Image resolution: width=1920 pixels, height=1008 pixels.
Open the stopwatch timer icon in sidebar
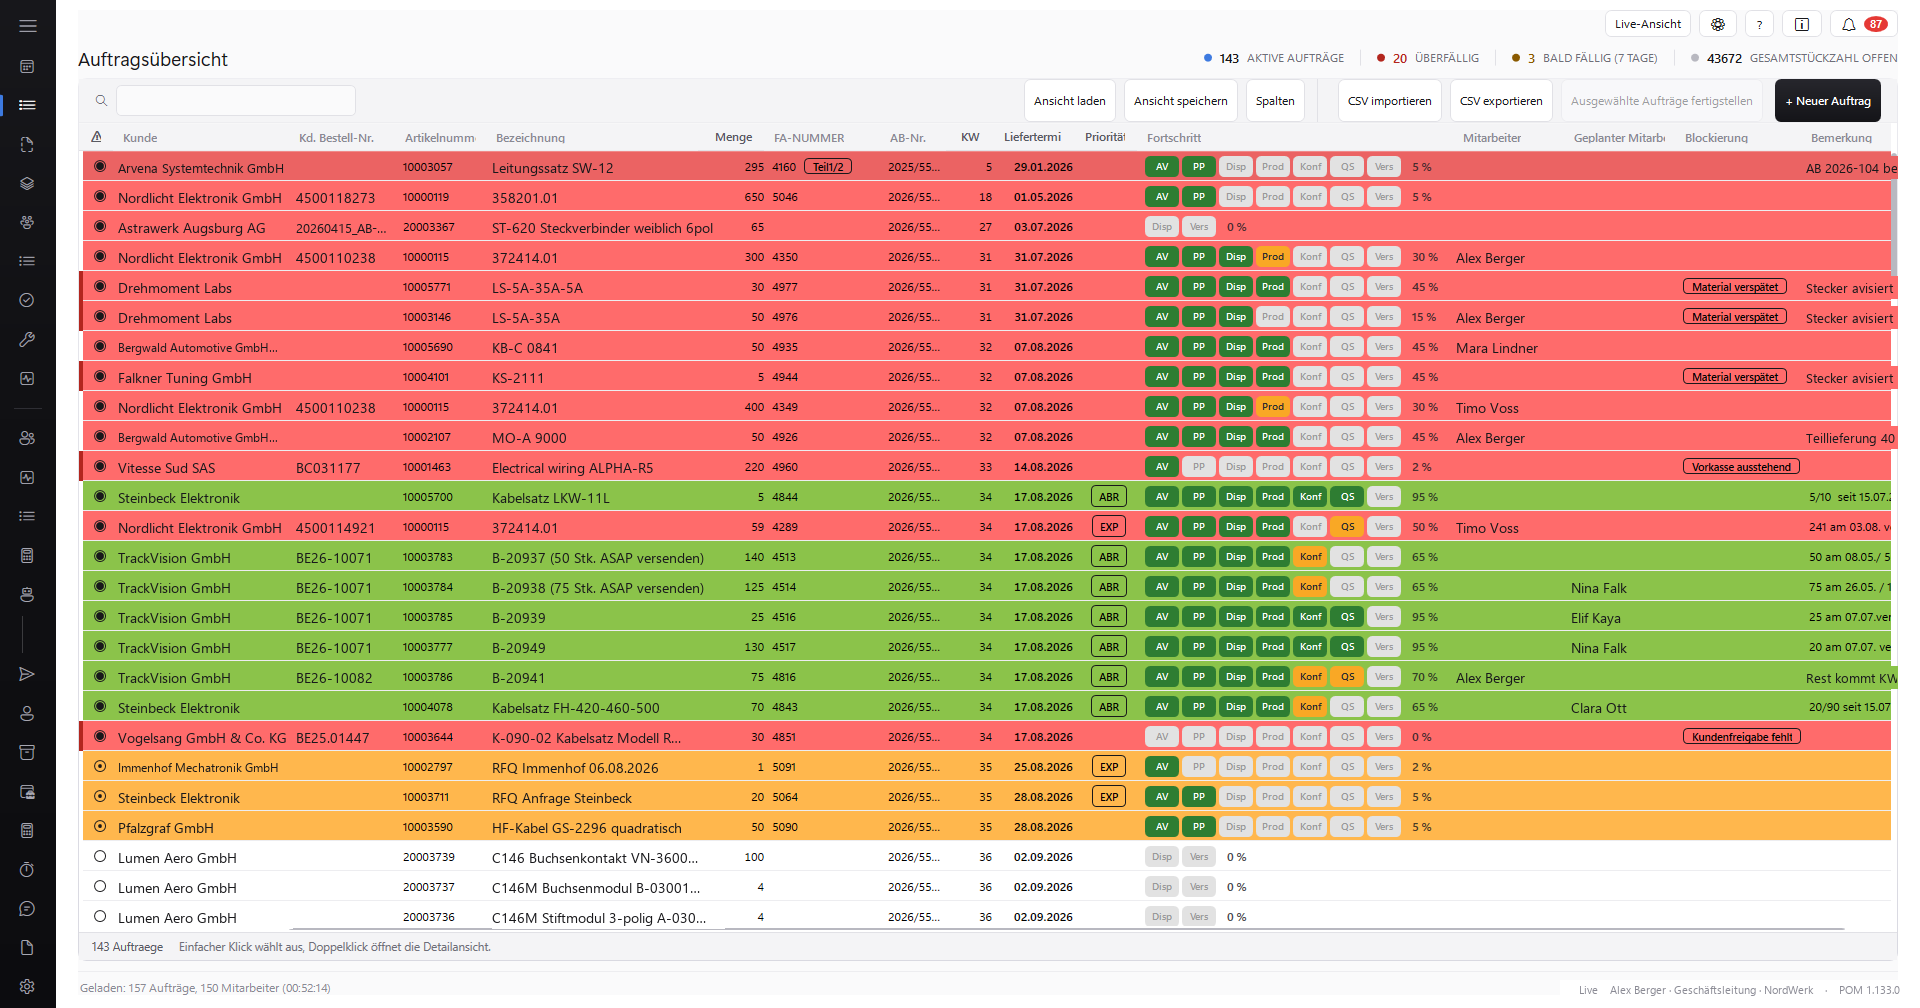point(27,870)
